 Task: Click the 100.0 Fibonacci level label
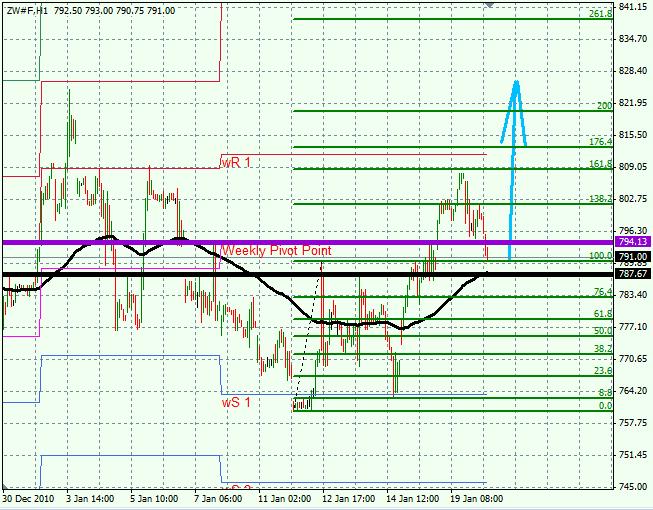click(x=601, y=256)
